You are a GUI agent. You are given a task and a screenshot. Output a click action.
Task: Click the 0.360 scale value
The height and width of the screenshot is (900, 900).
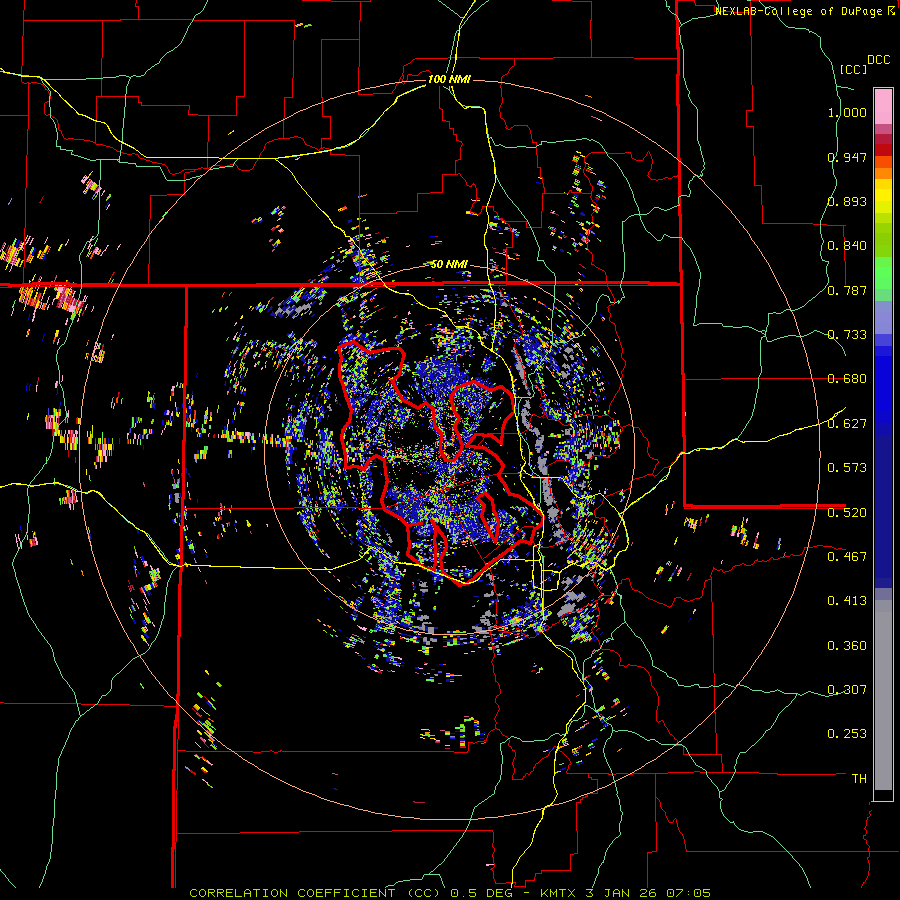(847, 646)
